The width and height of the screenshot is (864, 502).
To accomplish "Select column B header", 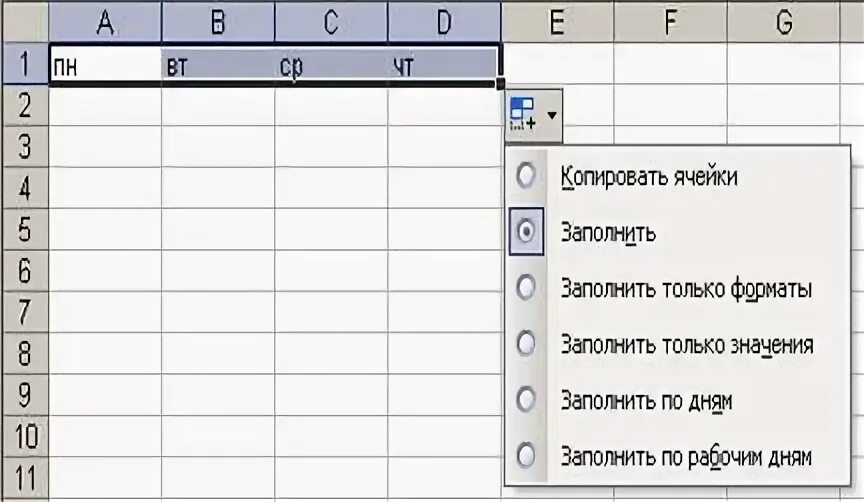I will coord(218,22).
